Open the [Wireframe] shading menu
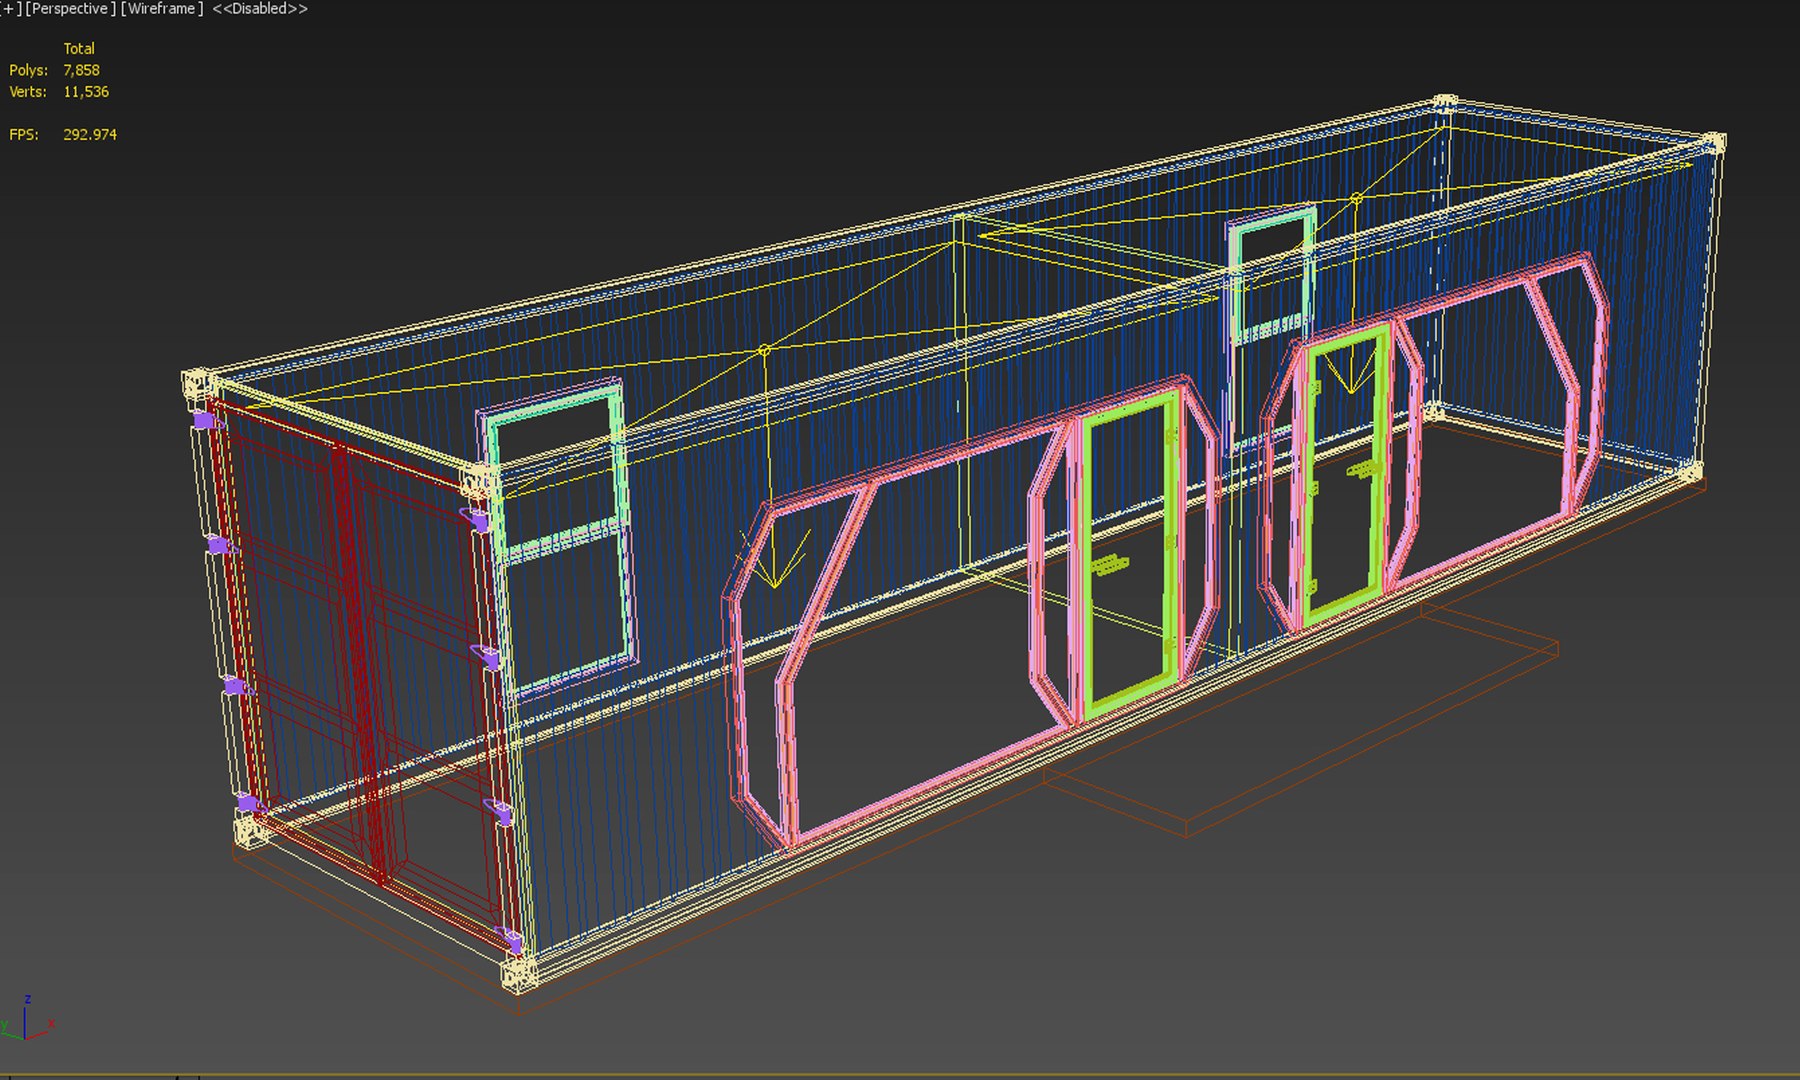 point(161,9)
